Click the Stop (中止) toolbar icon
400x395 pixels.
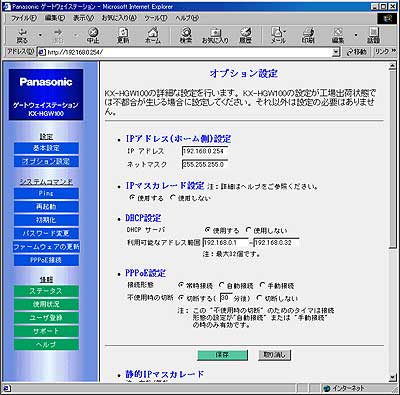(x=93, y=35)
